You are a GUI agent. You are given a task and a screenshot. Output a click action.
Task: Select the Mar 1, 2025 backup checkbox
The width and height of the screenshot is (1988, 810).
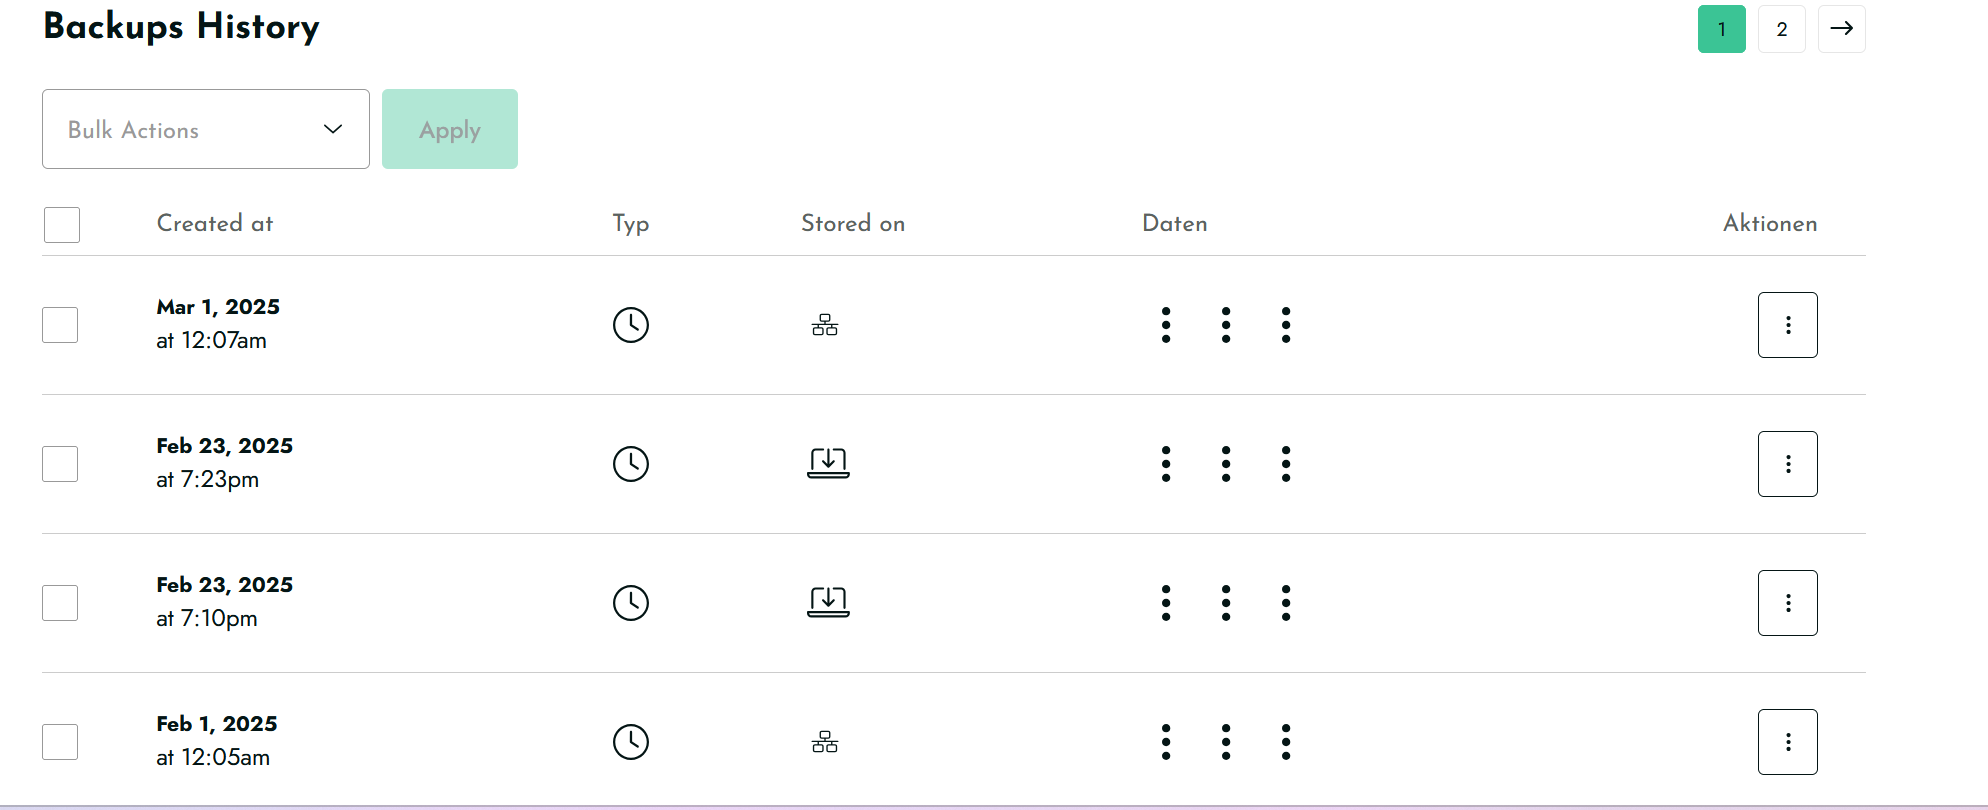pos(60,325)
